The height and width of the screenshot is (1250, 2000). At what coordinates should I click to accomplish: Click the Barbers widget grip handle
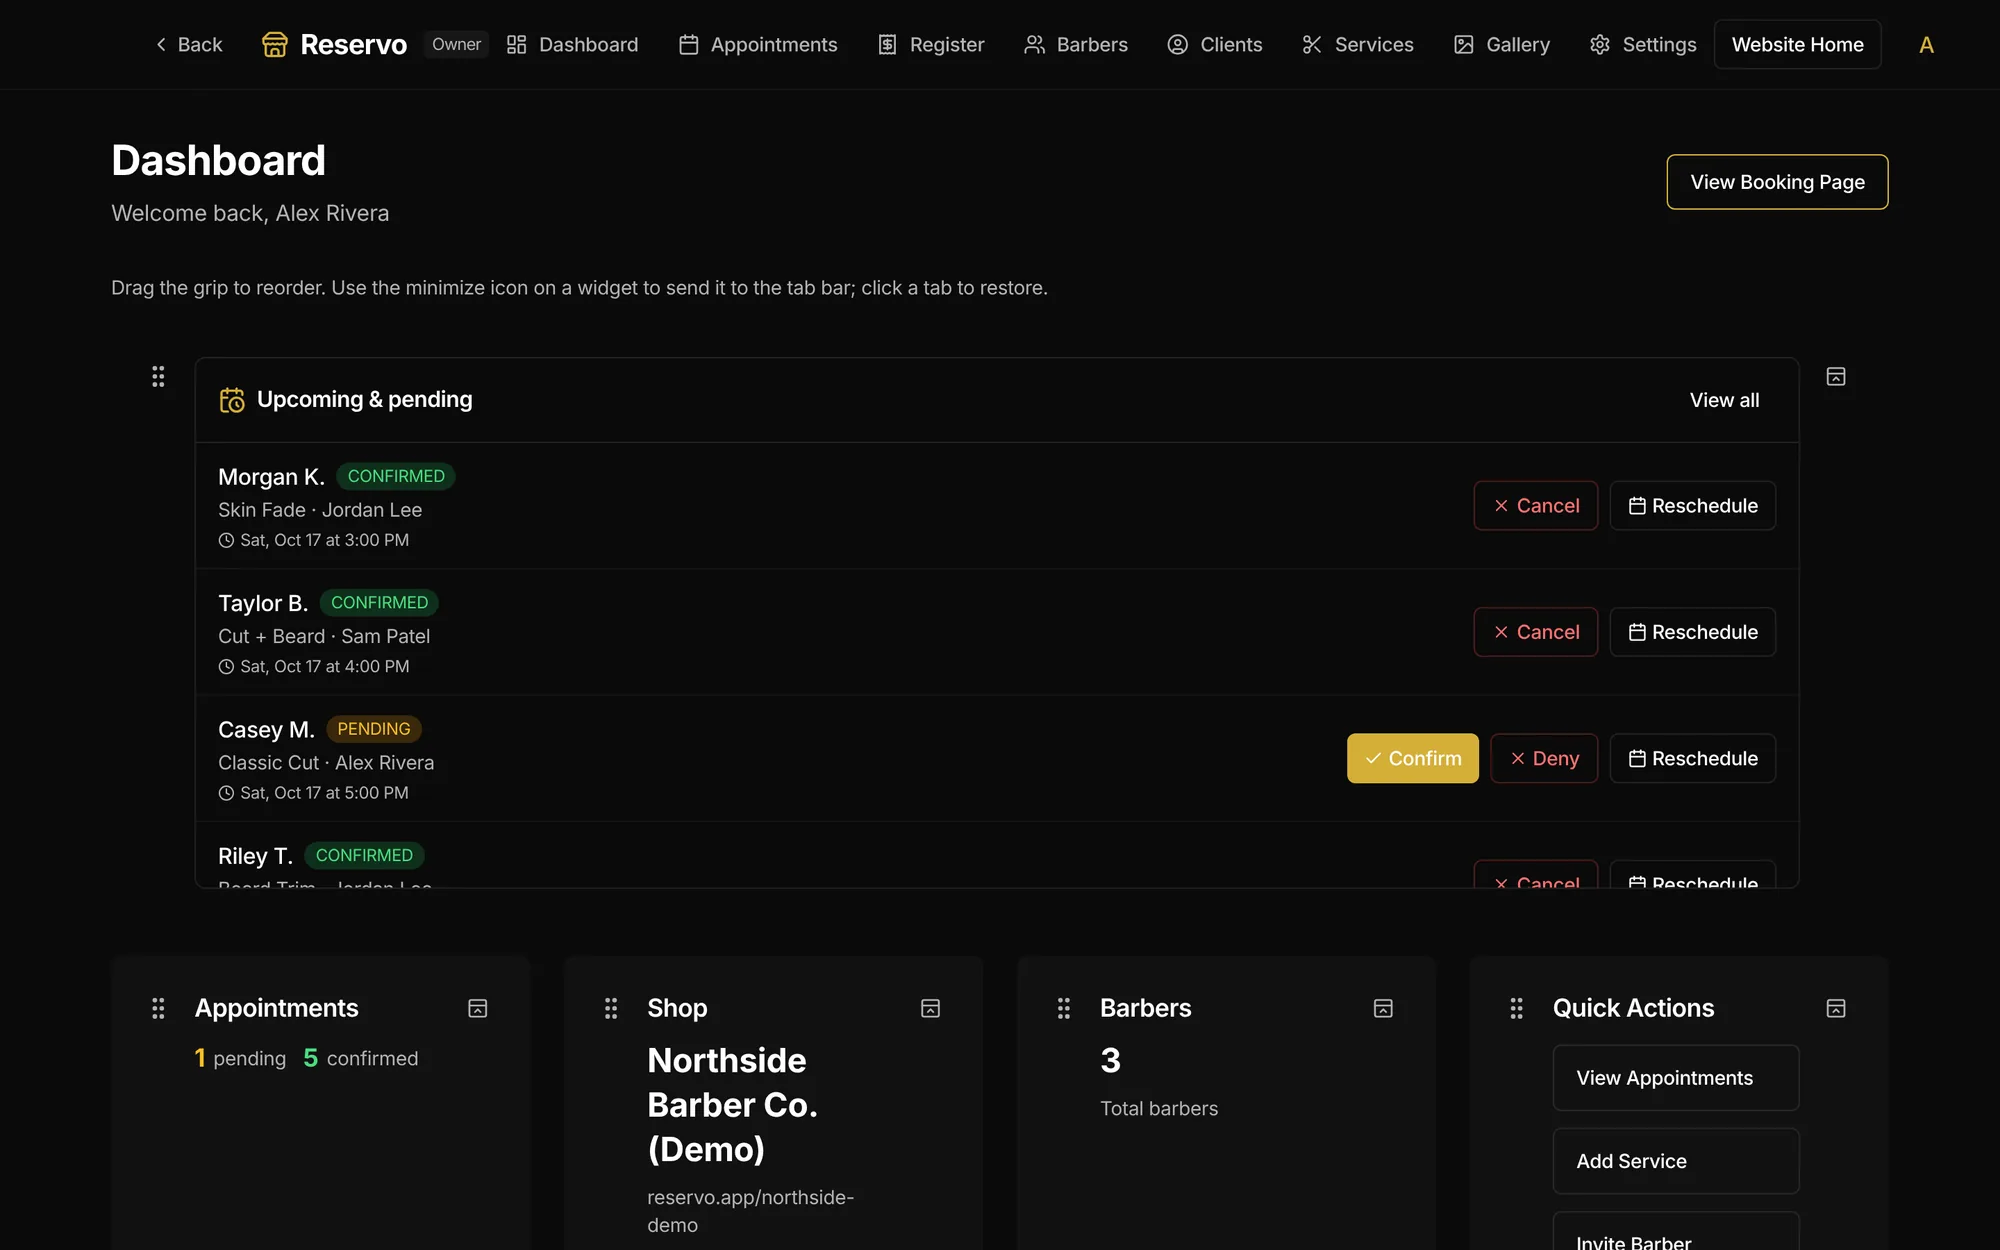point(1064,1008)
